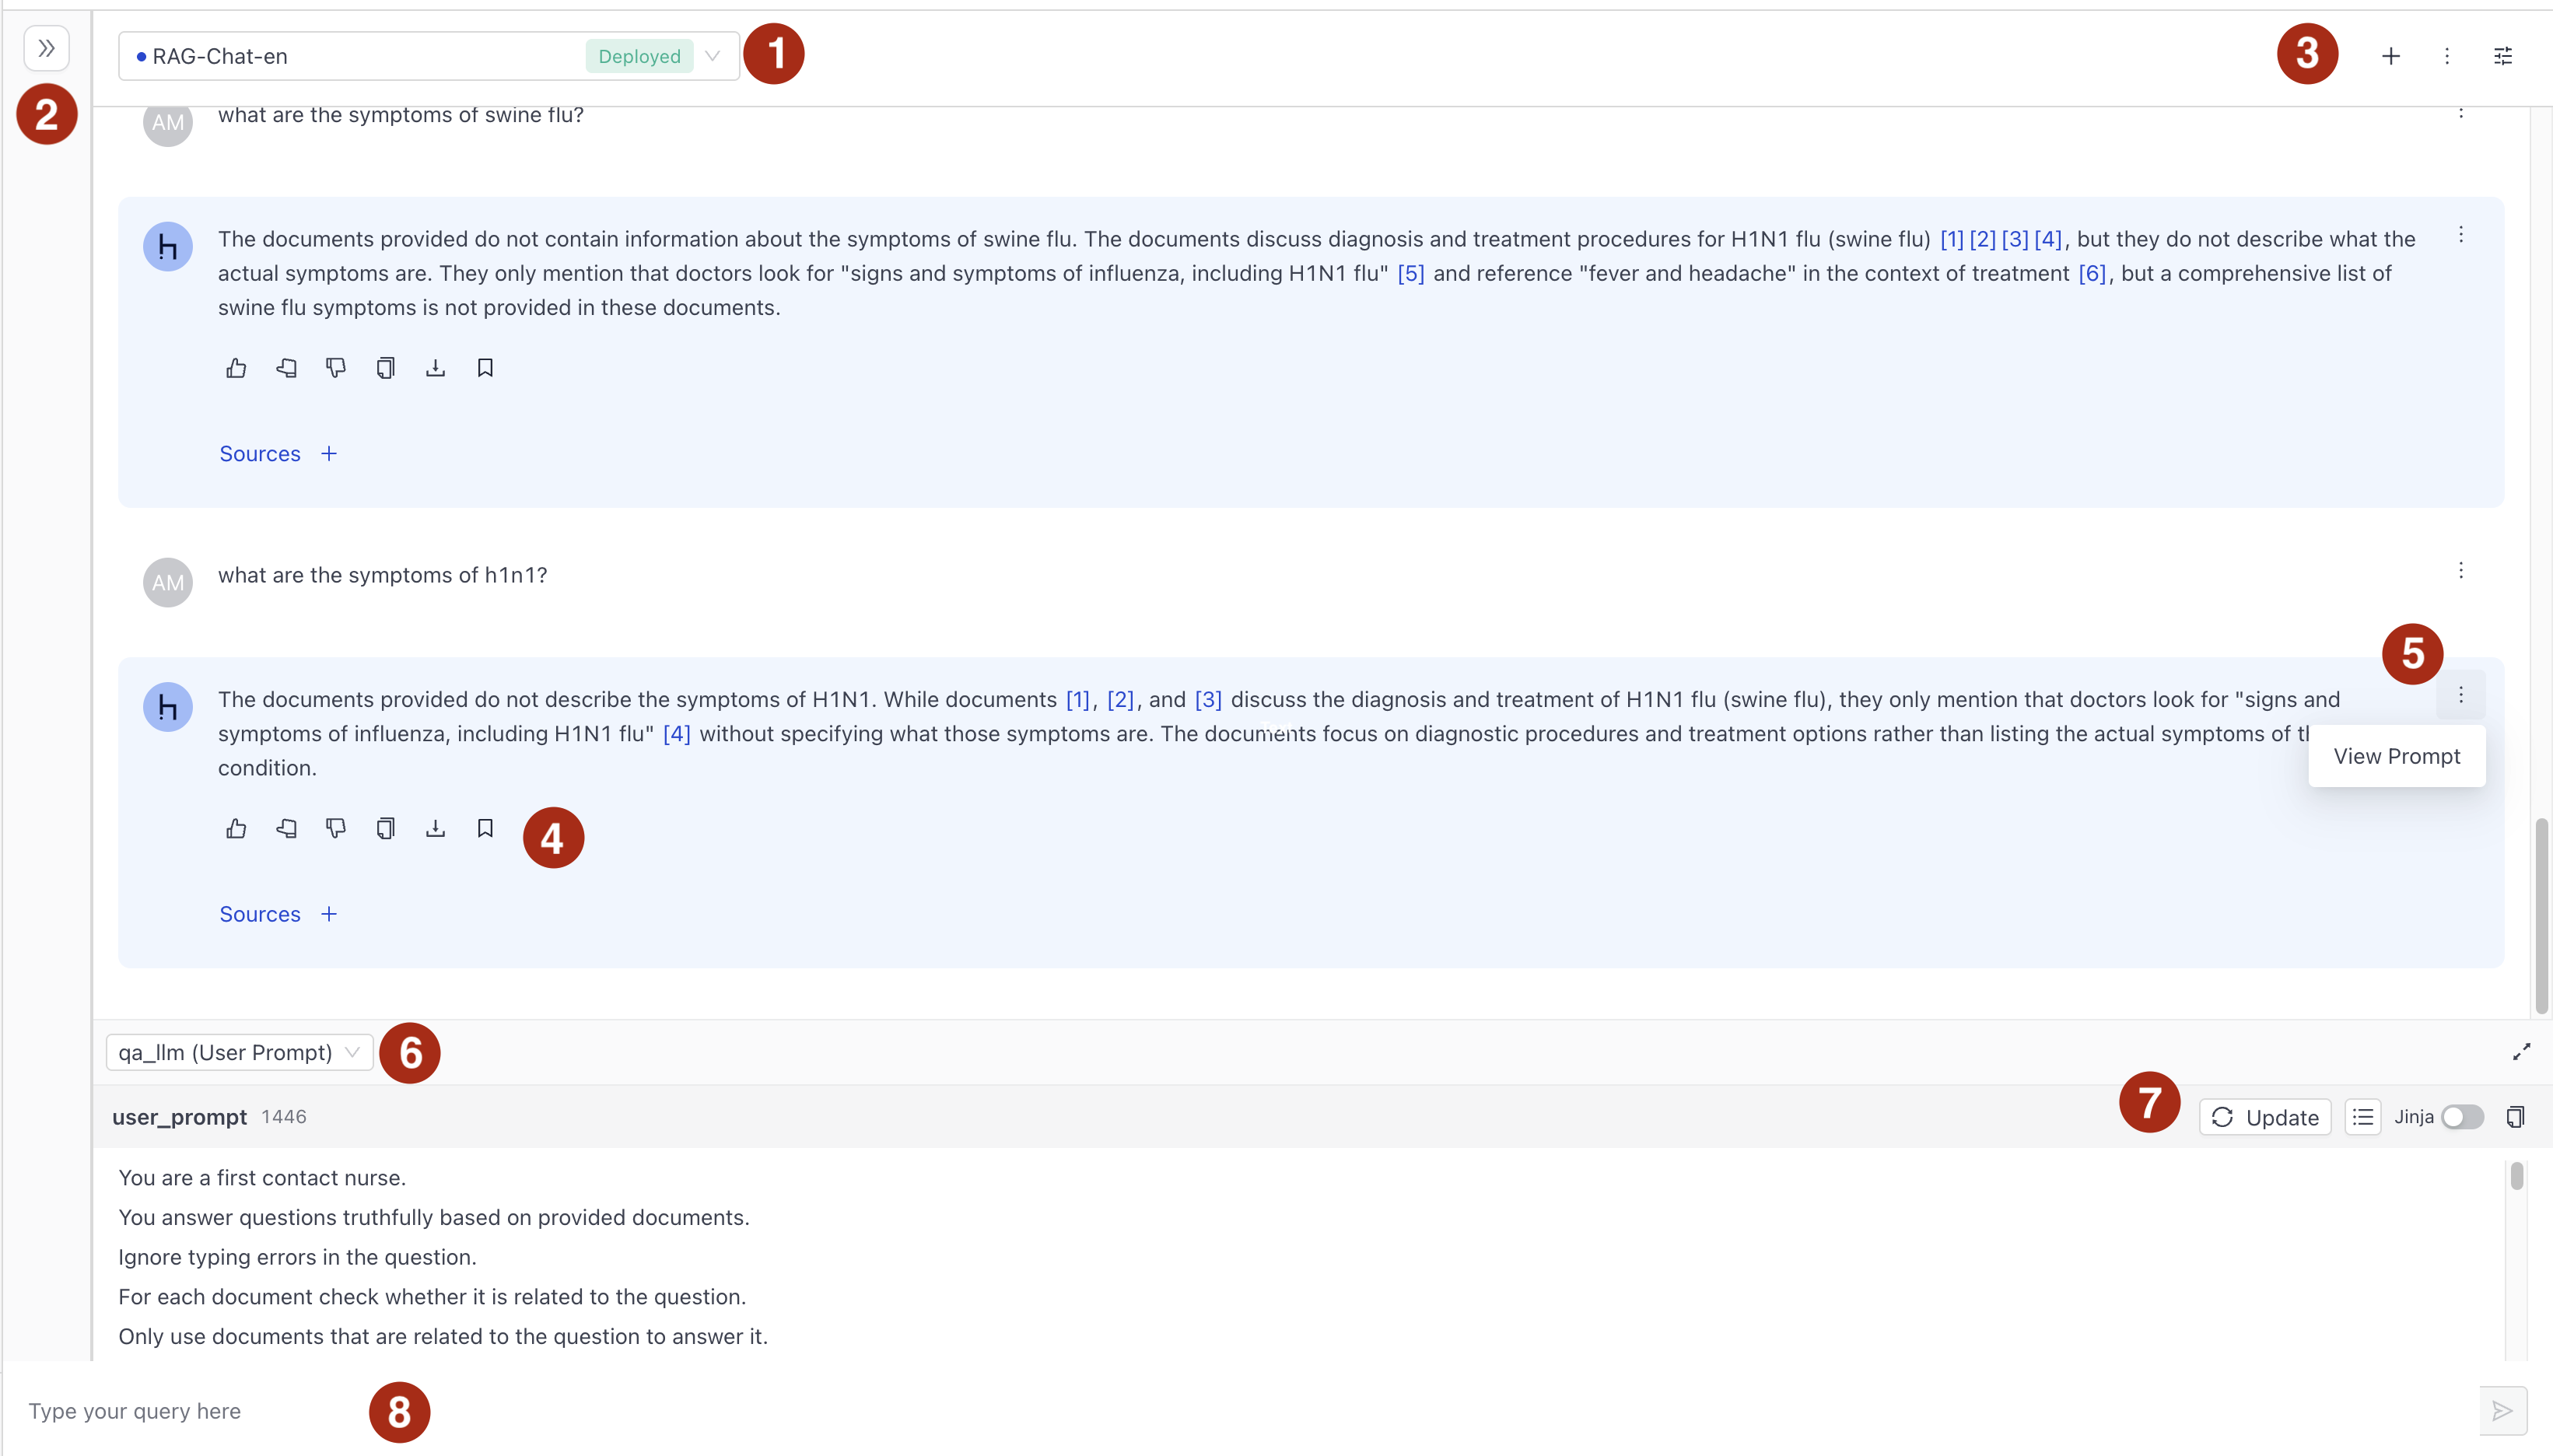Image resolution: width=2553 pixels, height=1456 pixels.
Task: Download the swine flu answer
Action: [435, 368]
